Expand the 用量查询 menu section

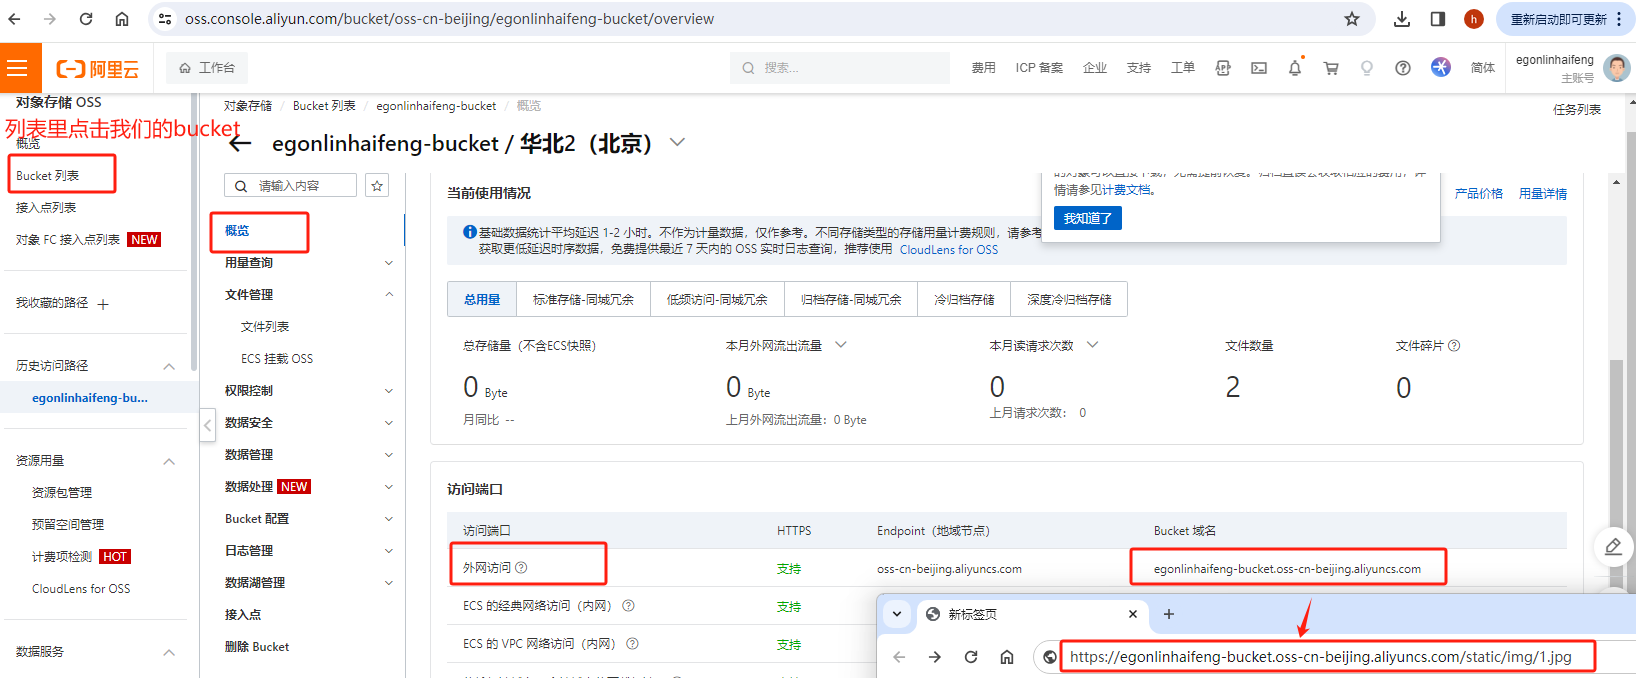coord(389,263)
